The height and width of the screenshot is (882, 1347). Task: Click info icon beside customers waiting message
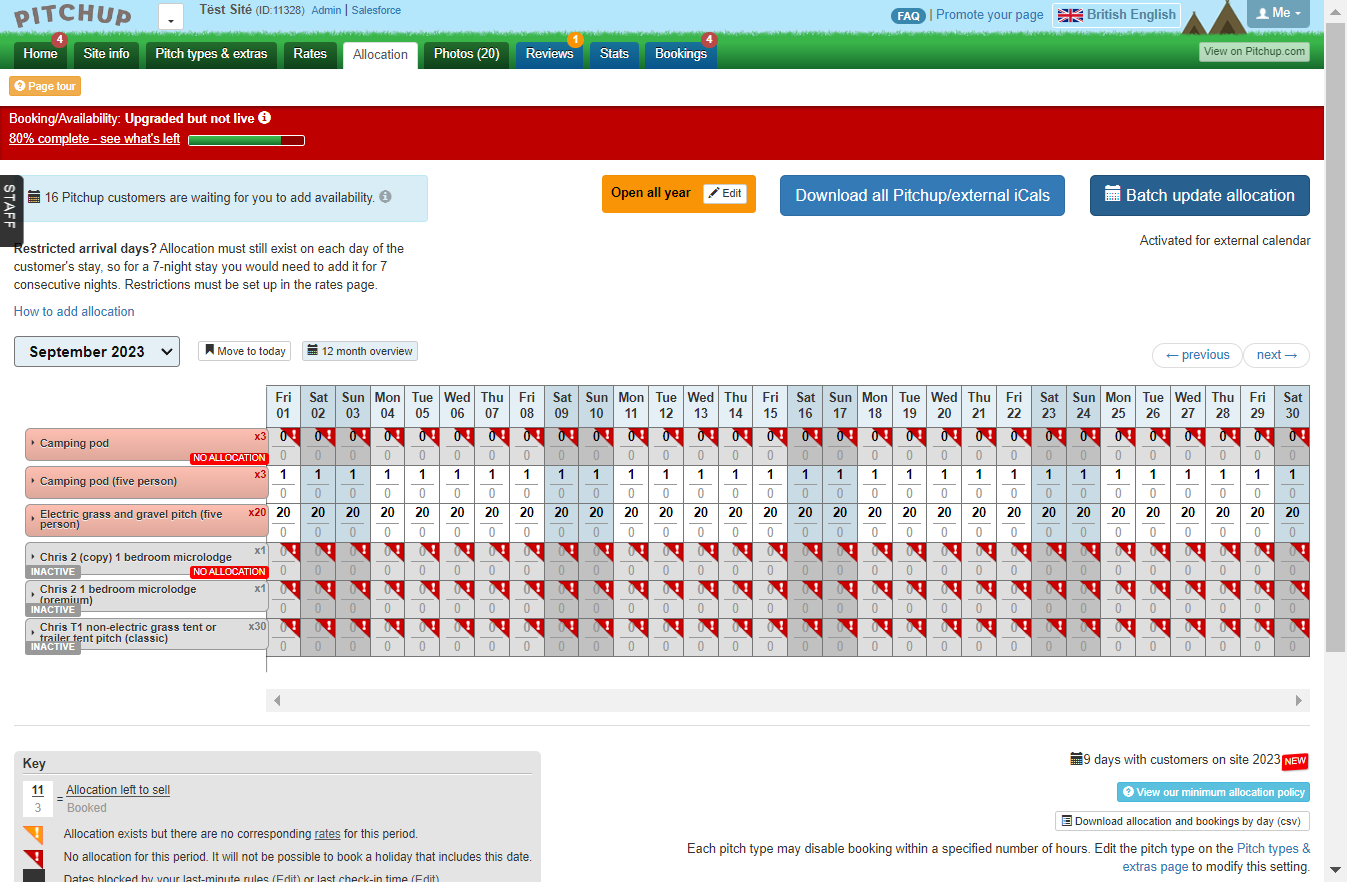coord(386,197)
